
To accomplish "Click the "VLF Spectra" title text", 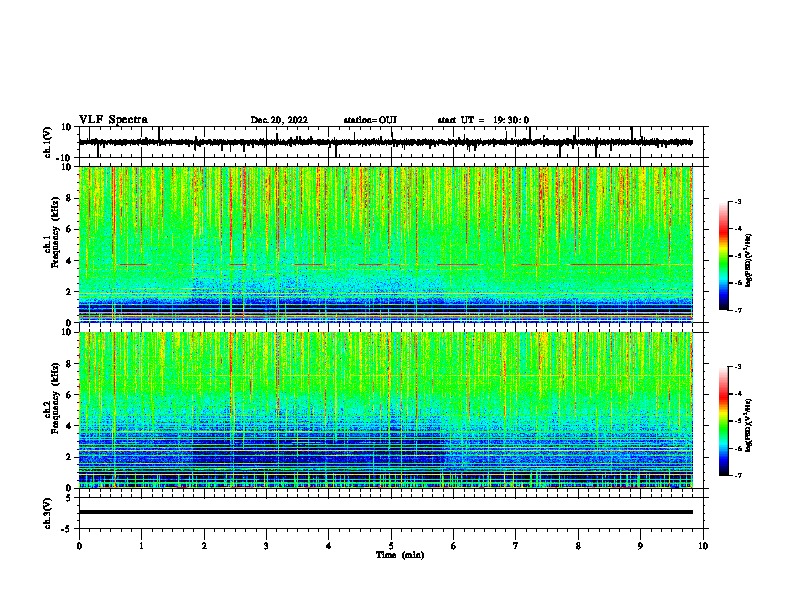I will [113, 120].
